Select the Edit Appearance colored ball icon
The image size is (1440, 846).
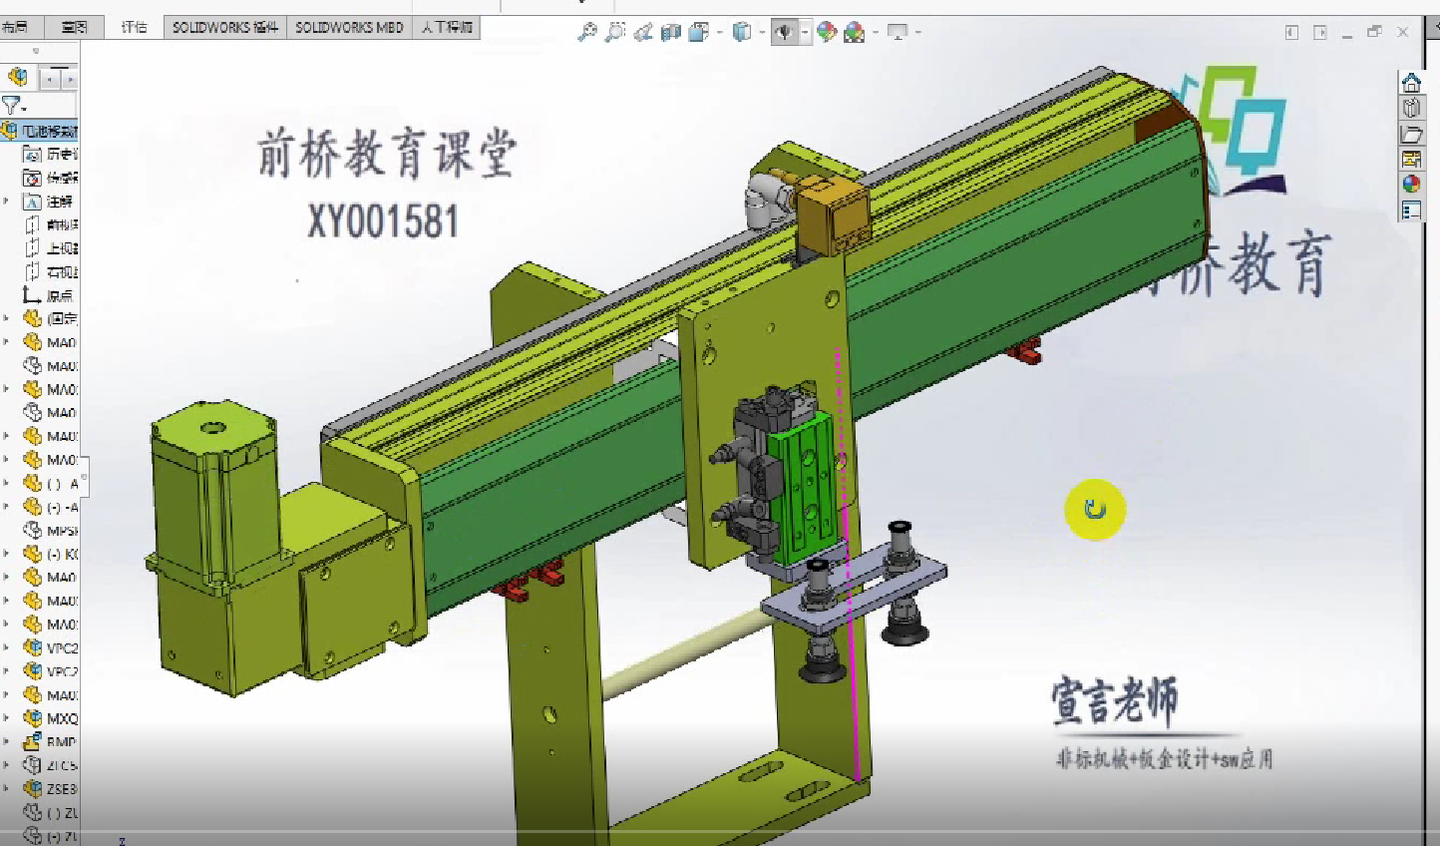click(x=827, y=32)
